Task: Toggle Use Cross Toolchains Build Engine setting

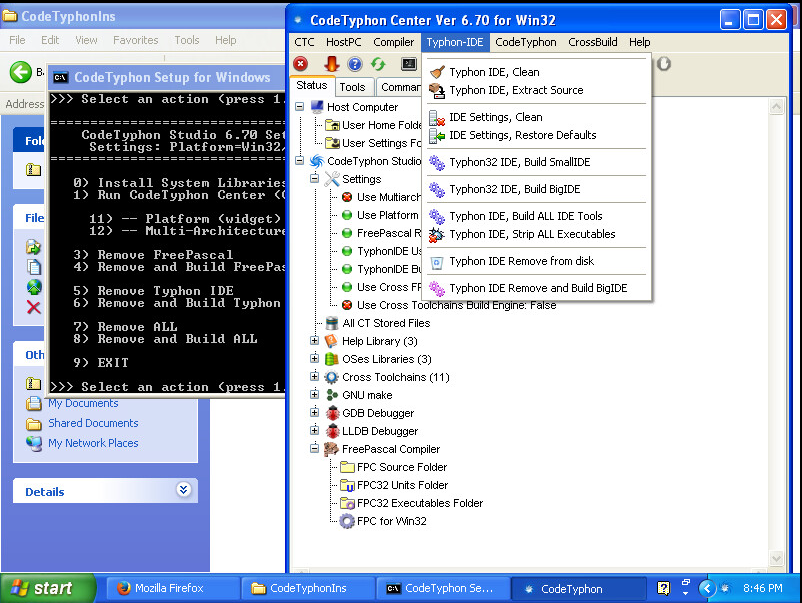Action: click(x=347, y=305)
